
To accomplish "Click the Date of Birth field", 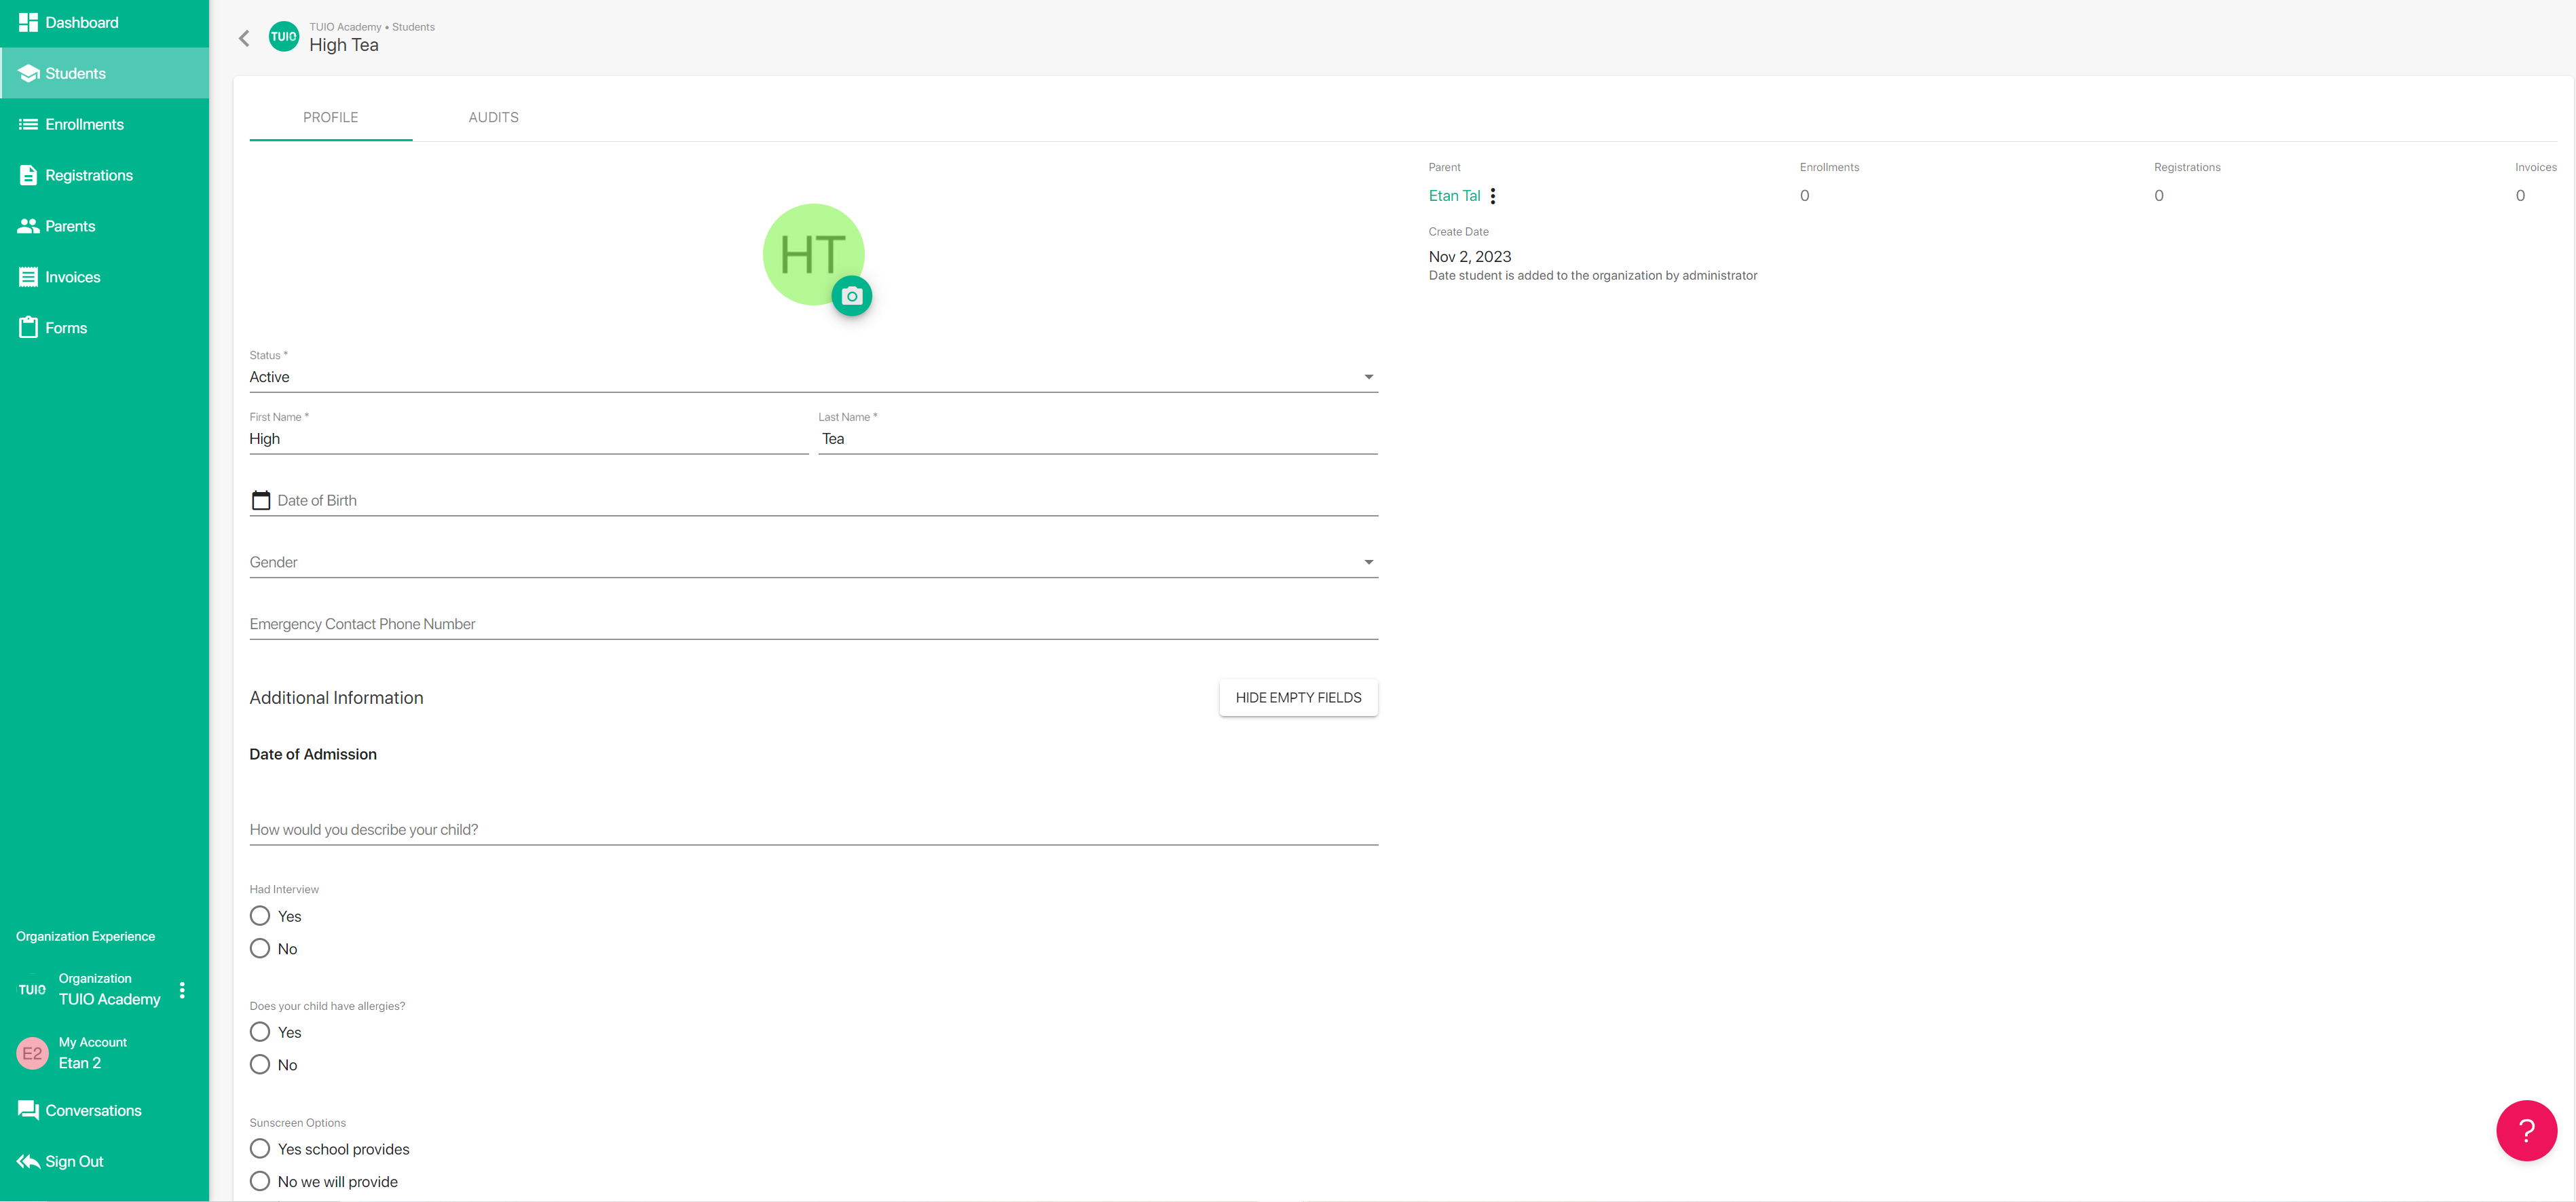I will pos(814,500).
